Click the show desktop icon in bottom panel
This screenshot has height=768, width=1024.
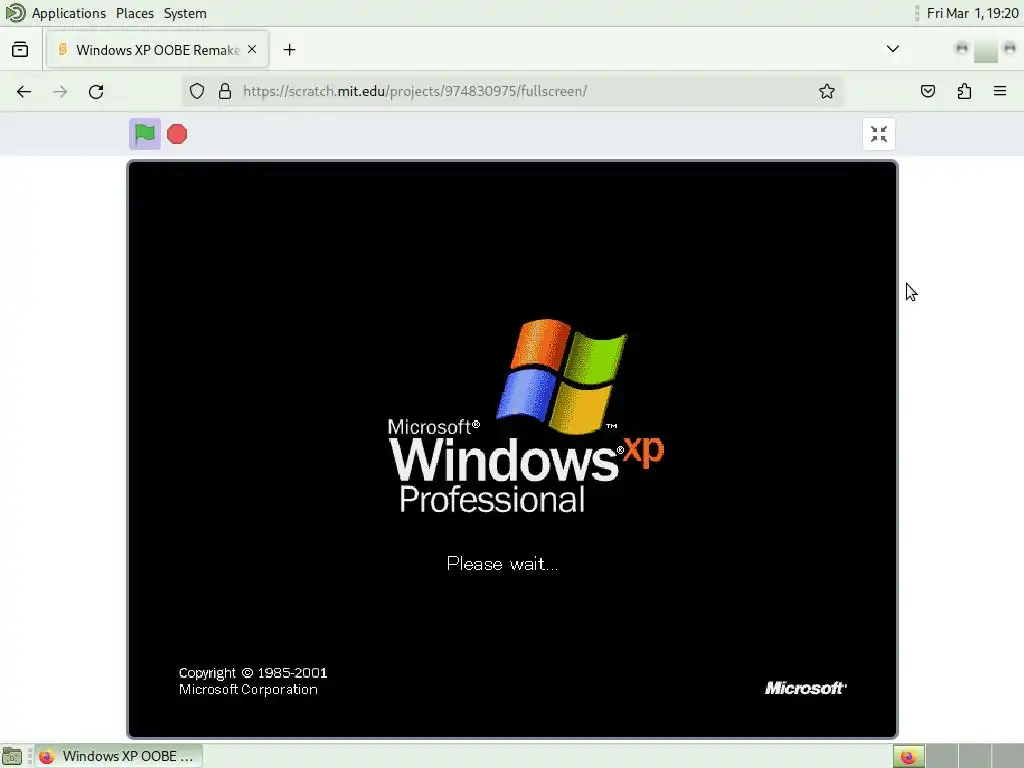tap(12, 756)
